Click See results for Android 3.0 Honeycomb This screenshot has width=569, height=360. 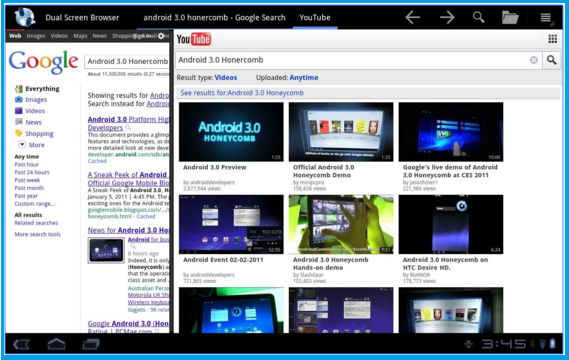[242, 93]
